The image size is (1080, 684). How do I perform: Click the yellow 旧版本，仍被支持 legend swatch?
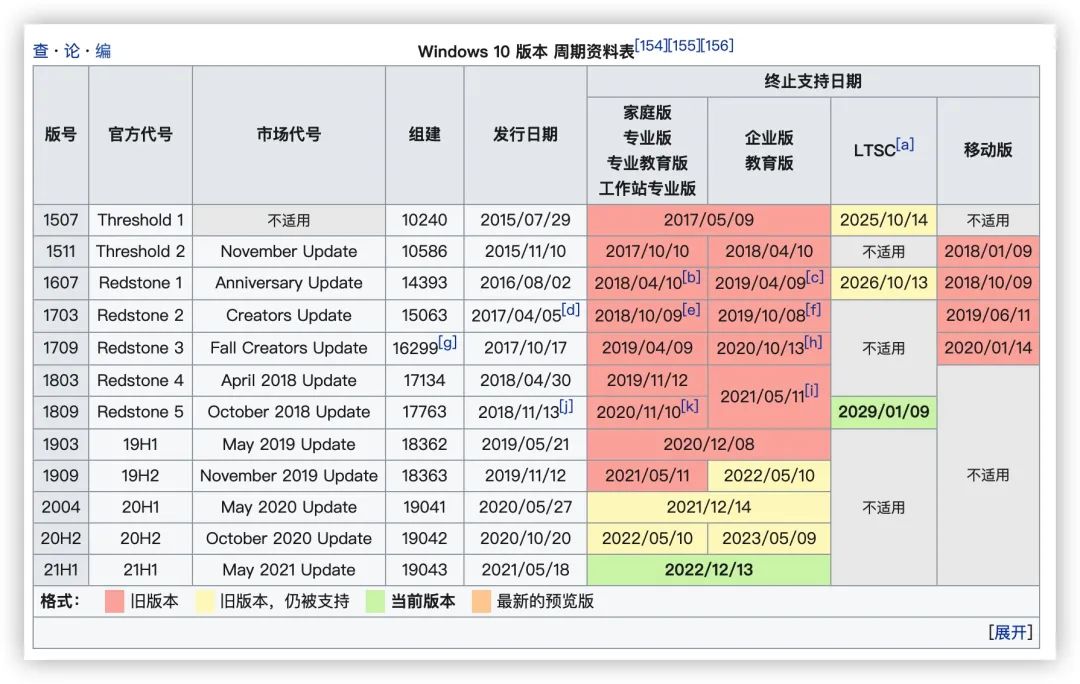(x=205, y=601)
